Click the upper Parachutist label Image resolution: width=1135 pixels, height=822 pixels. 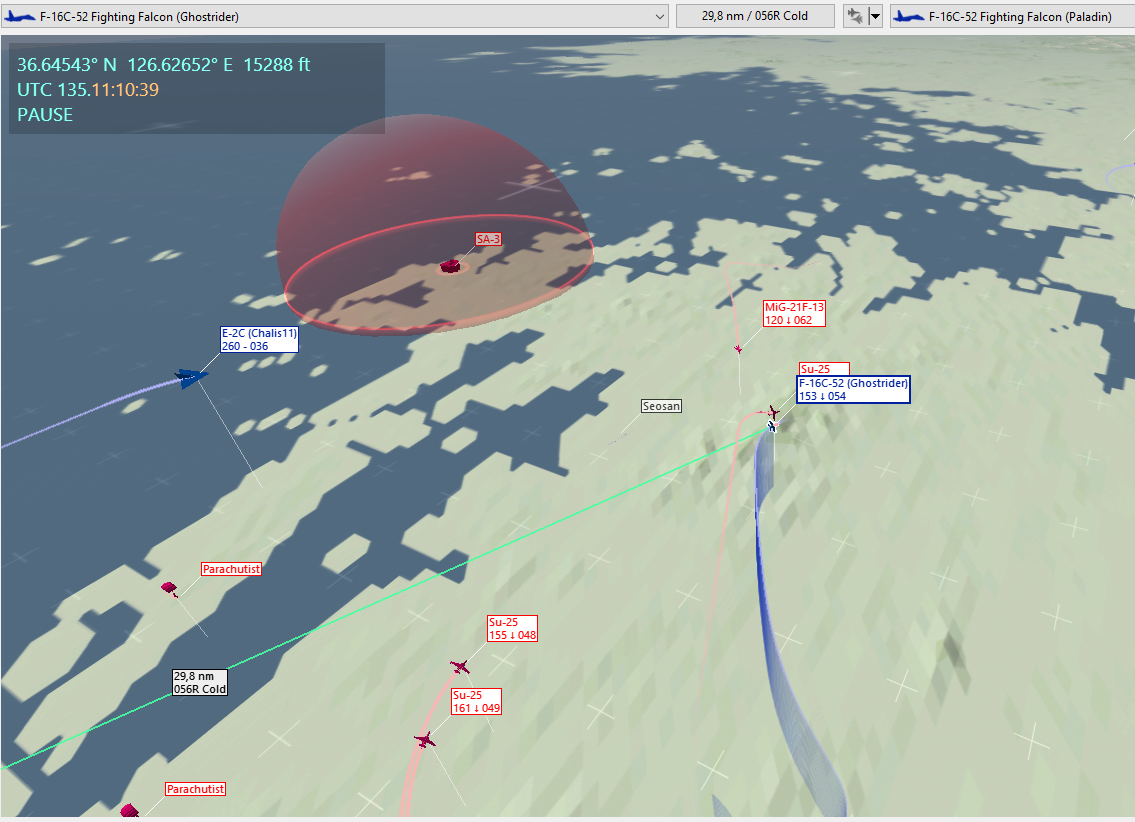click(231, 569)
